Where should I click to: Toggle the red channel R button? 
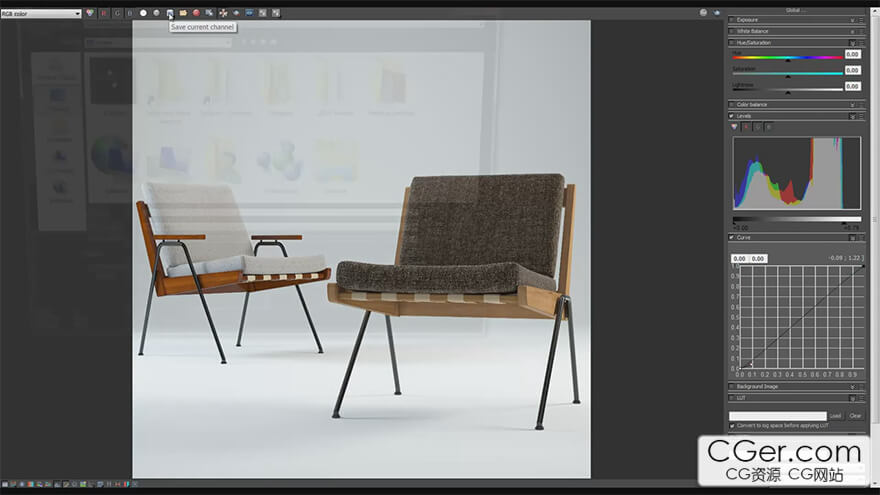104,13
